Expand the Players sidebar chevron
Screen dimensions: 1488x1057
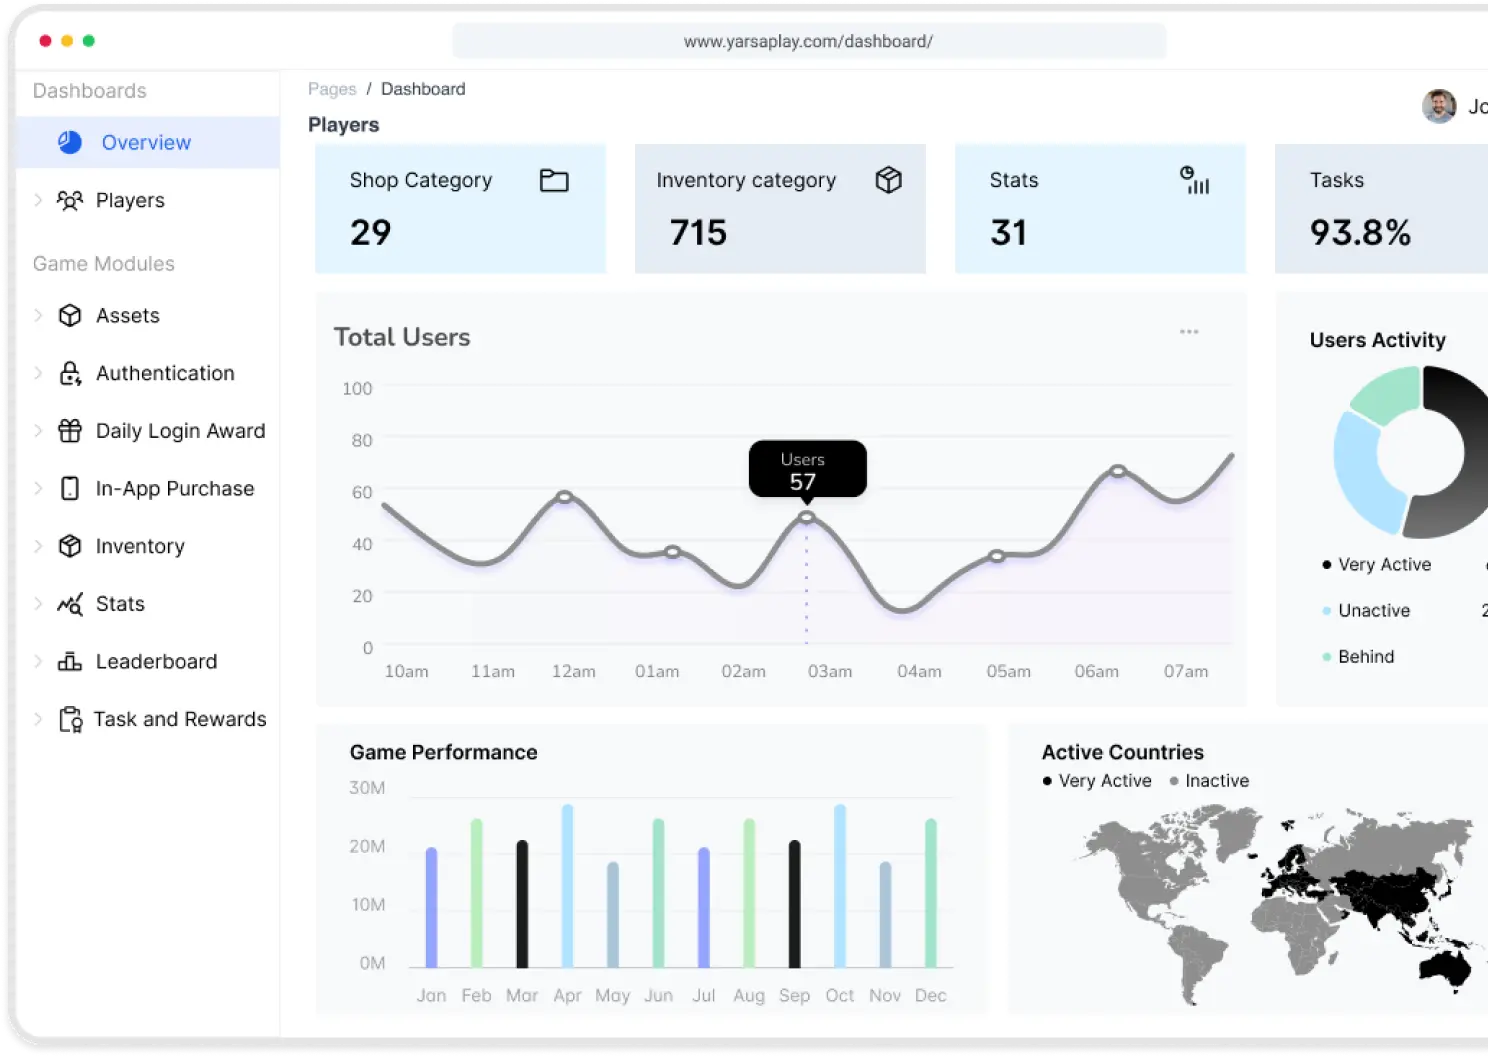[x=38, y=200]
